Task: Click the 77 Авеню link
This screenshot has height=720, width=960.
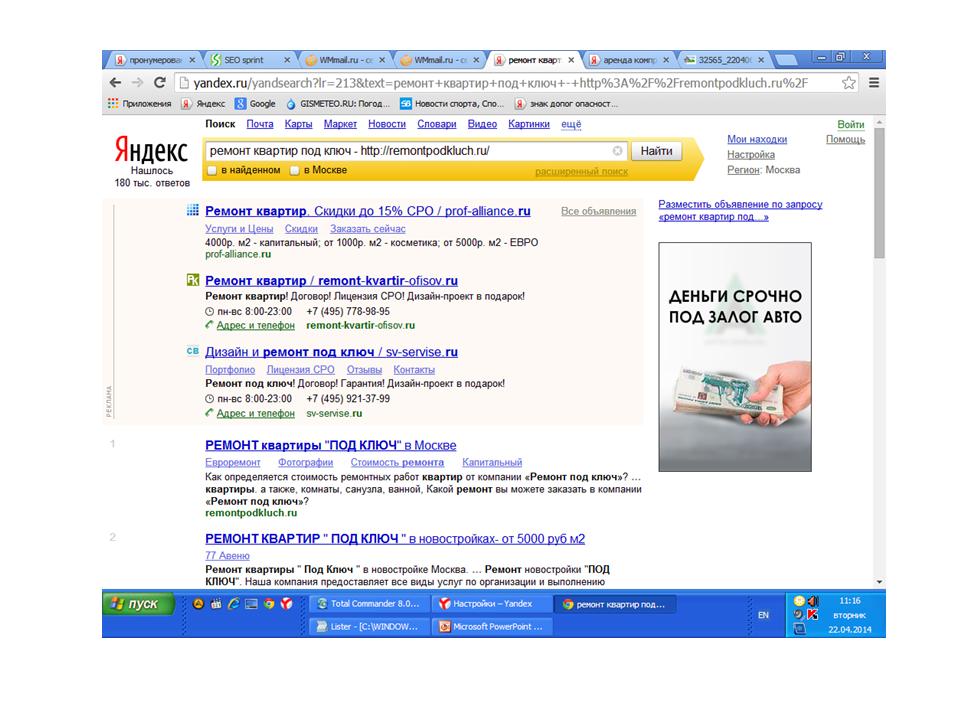Action: click(227, 555)
